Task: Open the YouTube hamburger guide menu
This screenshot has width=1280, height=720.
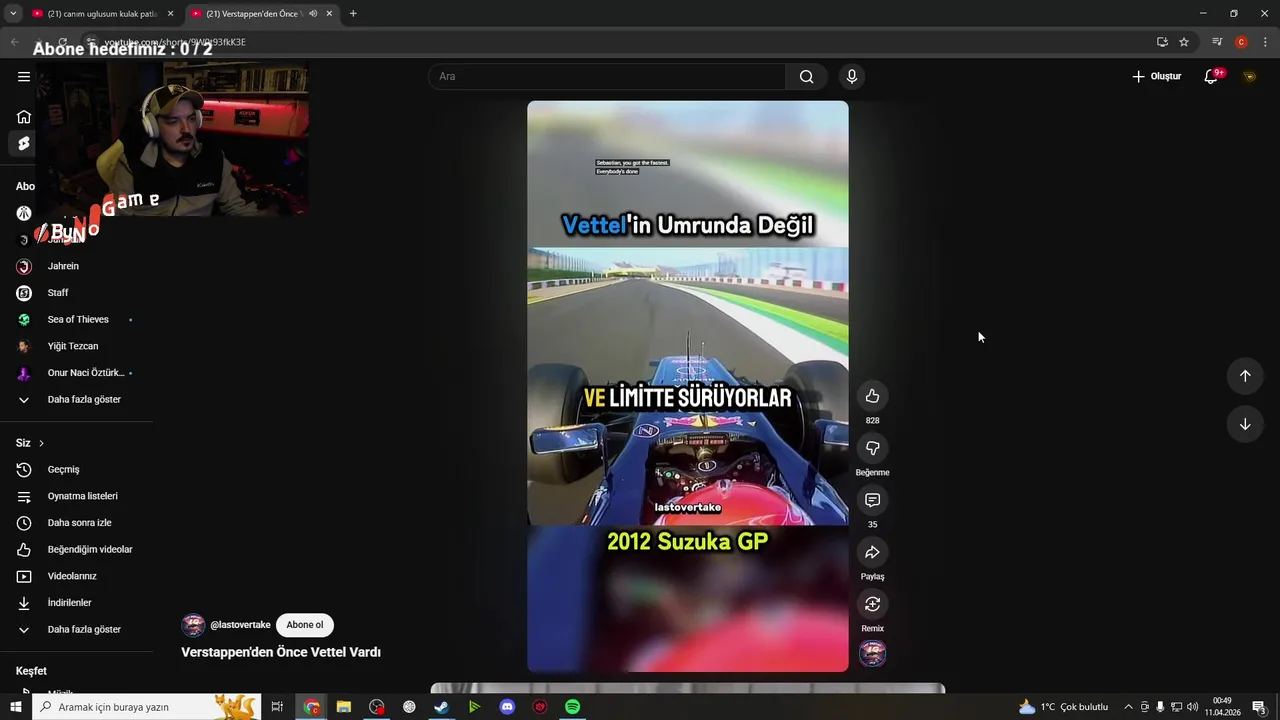Action: pyautogui.click(x=24, y=77)
